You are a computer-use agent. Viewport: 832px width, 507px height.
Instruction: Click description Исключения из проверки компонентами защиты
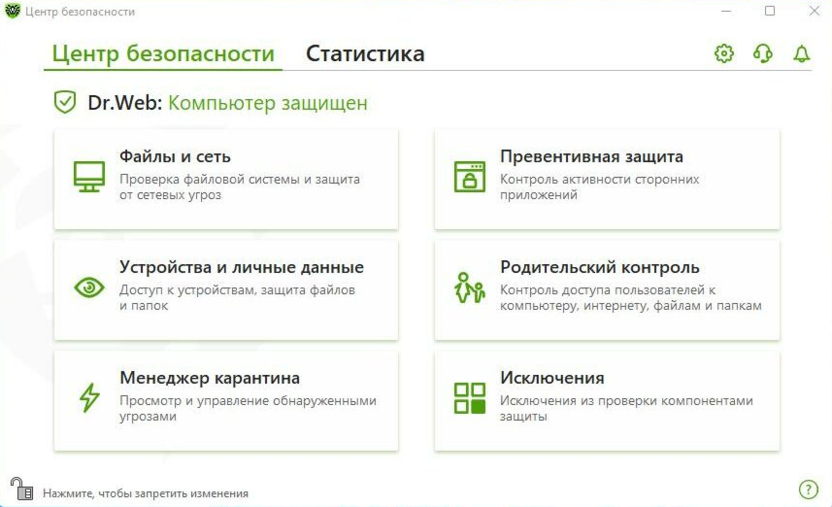pos(627,408)
